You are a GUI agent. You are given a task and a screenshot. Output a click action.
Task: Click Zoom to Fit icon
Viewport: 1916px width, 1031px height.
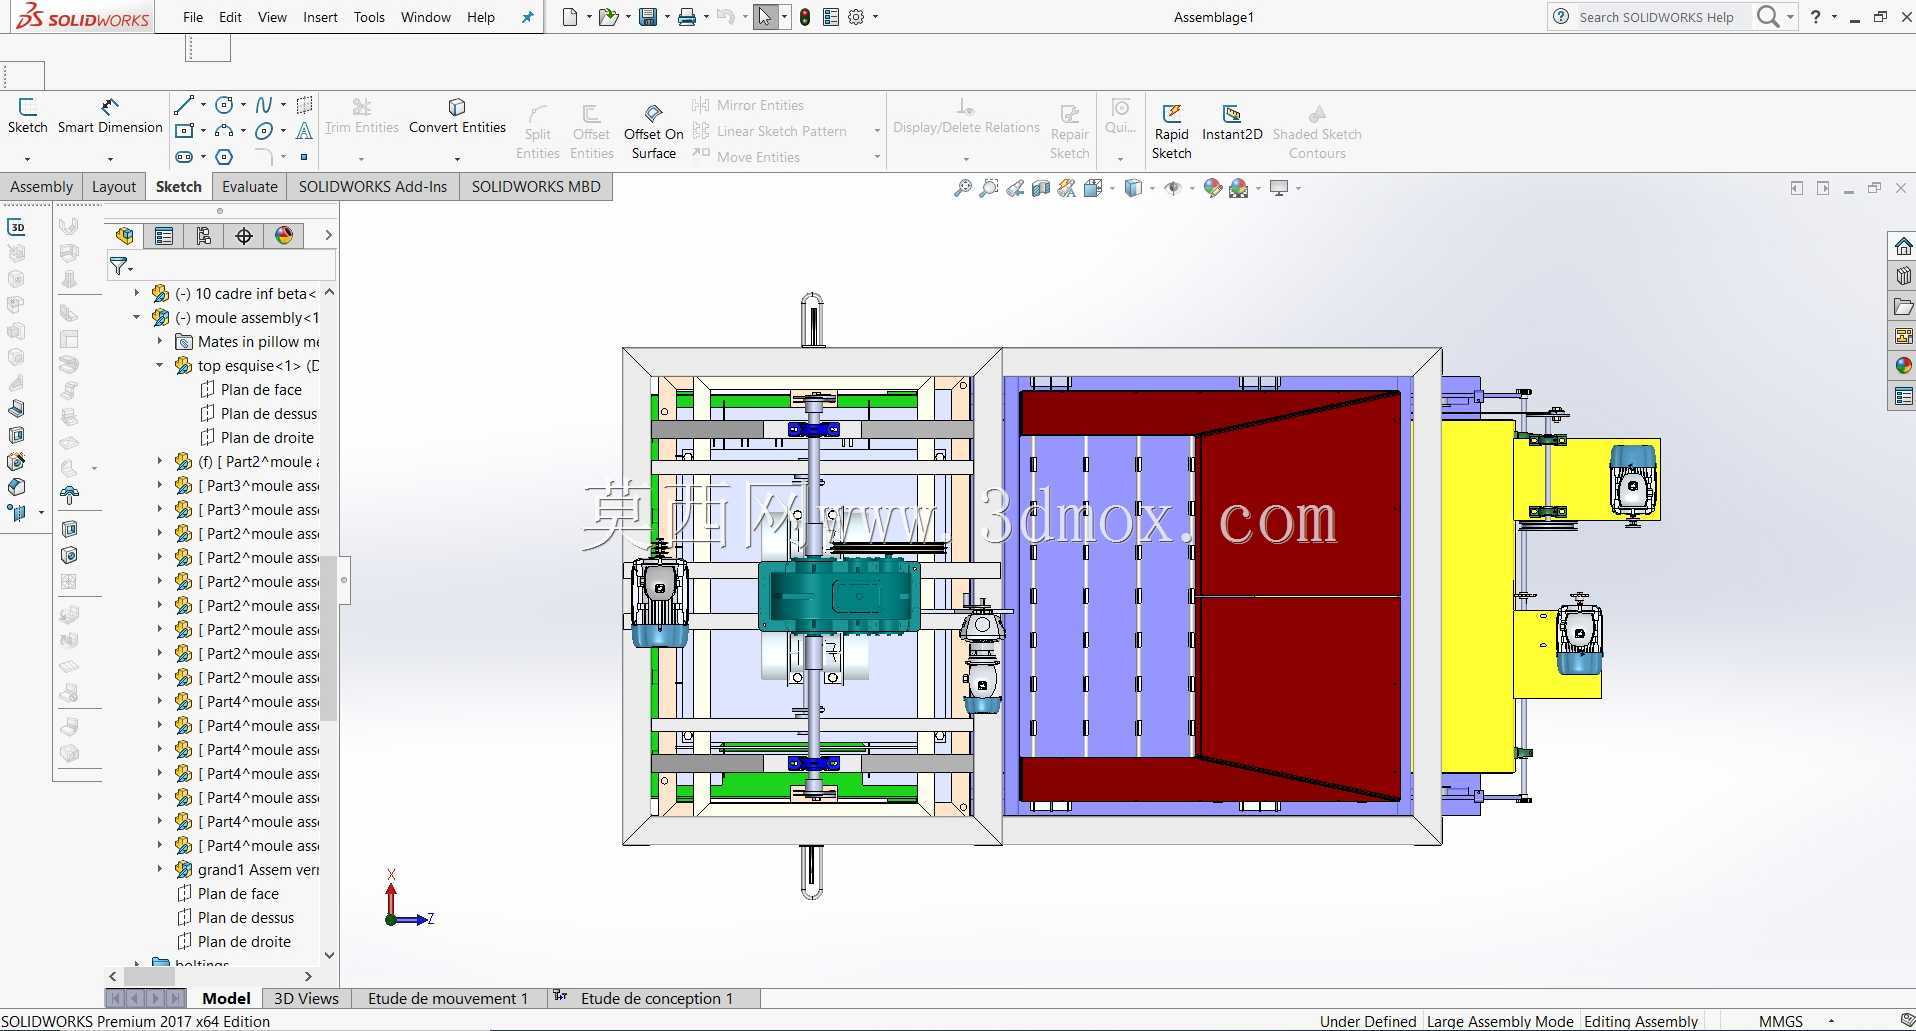(x=962, y=188)
